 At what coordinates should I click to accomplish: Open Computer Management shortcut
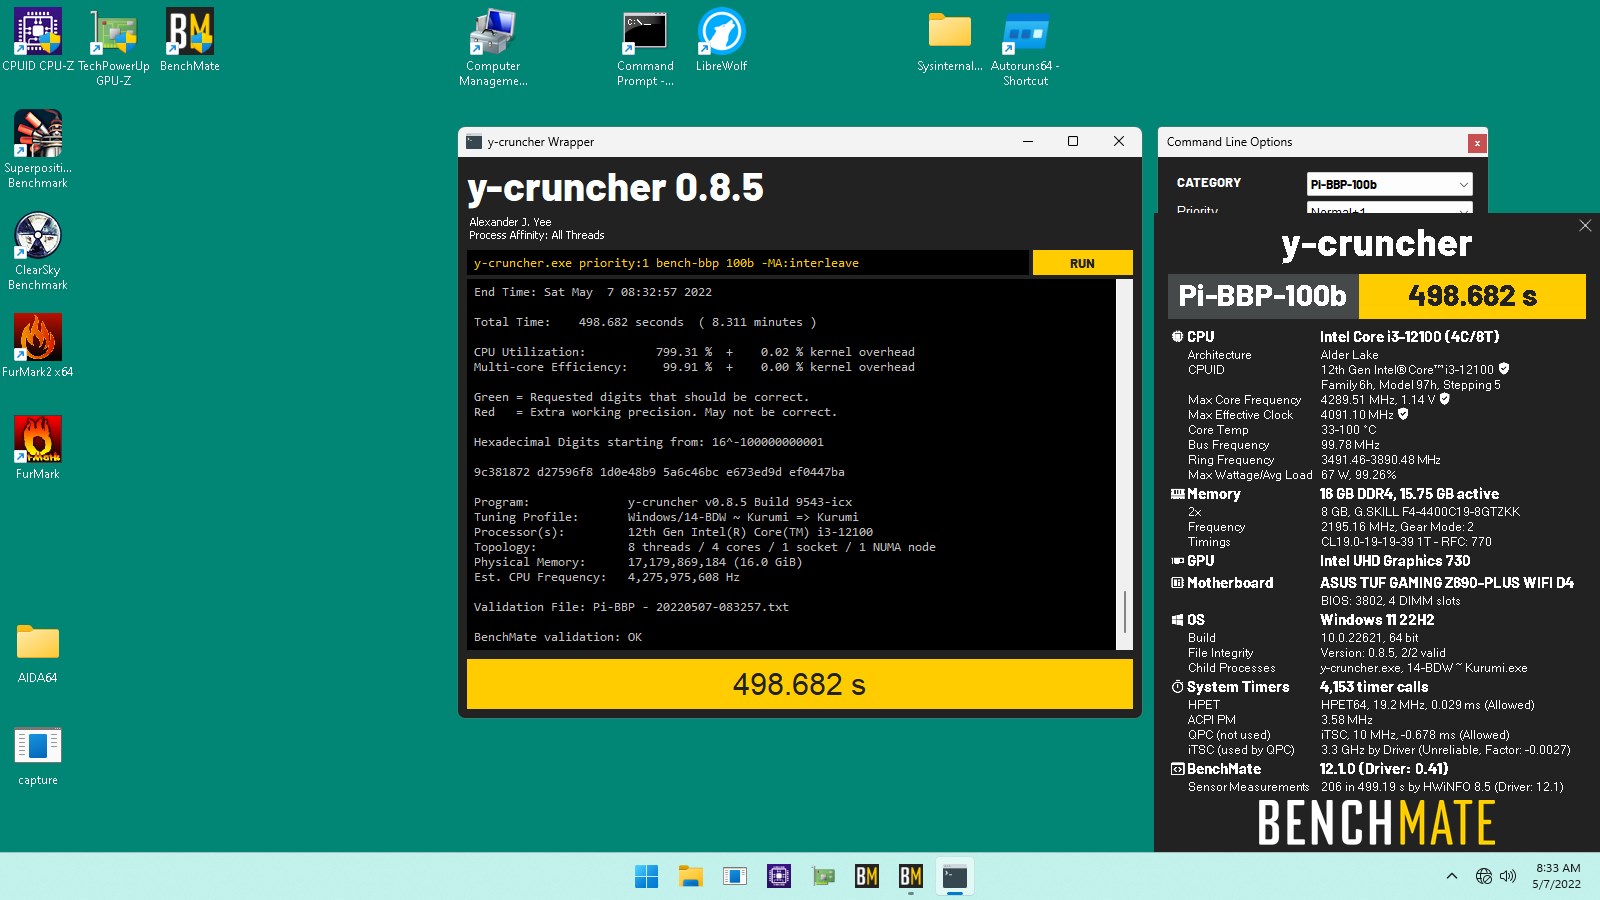tap(493, 47)
